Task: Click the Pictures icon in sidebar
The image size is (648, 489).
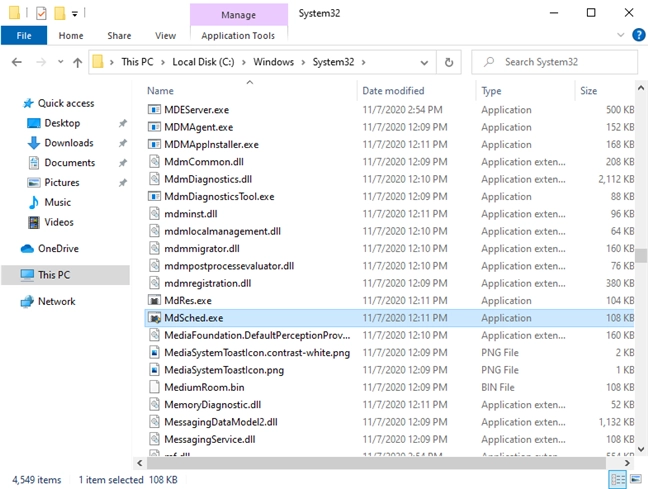Action: pyautogui.click(x=33, y=183)
